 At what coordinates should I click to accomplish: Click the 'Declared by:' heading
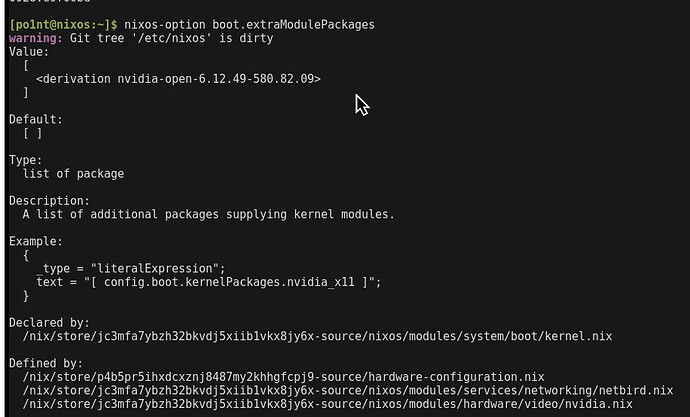(x=50, y=322)
